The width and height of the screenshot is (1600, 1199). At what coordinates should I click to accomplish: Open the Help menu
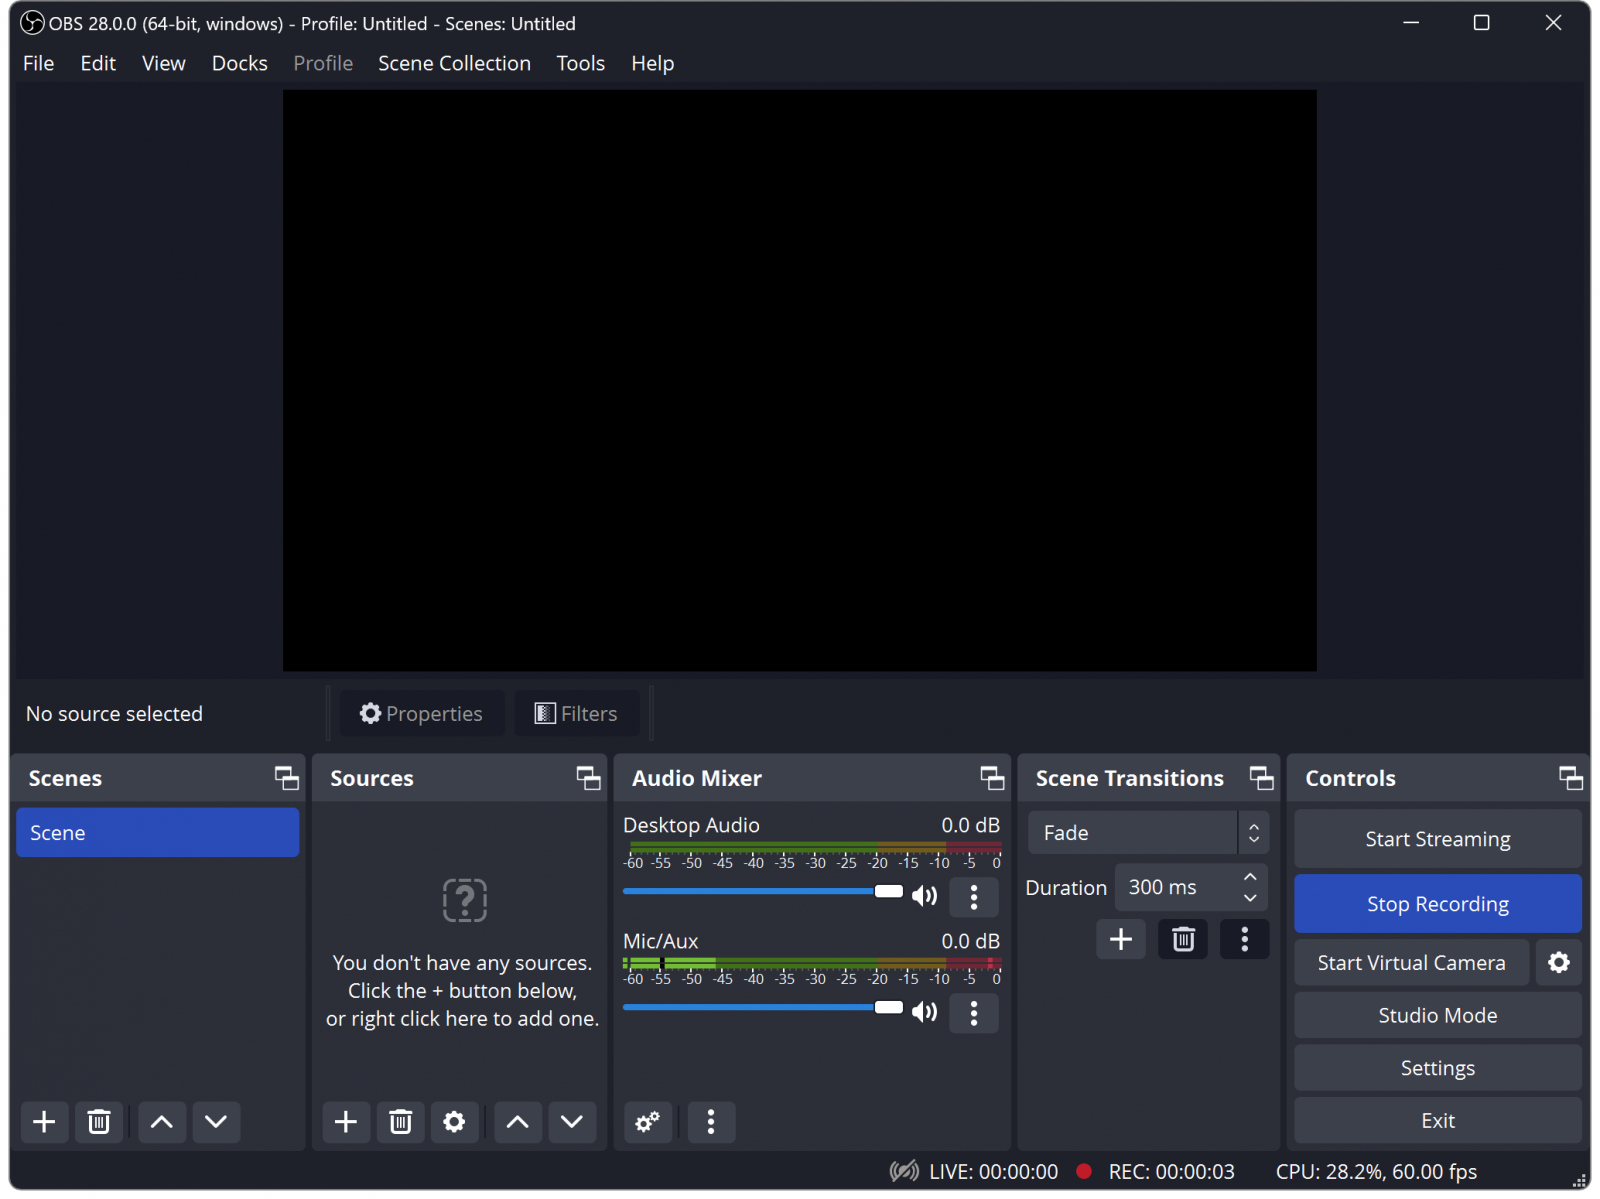click(652, 63)
